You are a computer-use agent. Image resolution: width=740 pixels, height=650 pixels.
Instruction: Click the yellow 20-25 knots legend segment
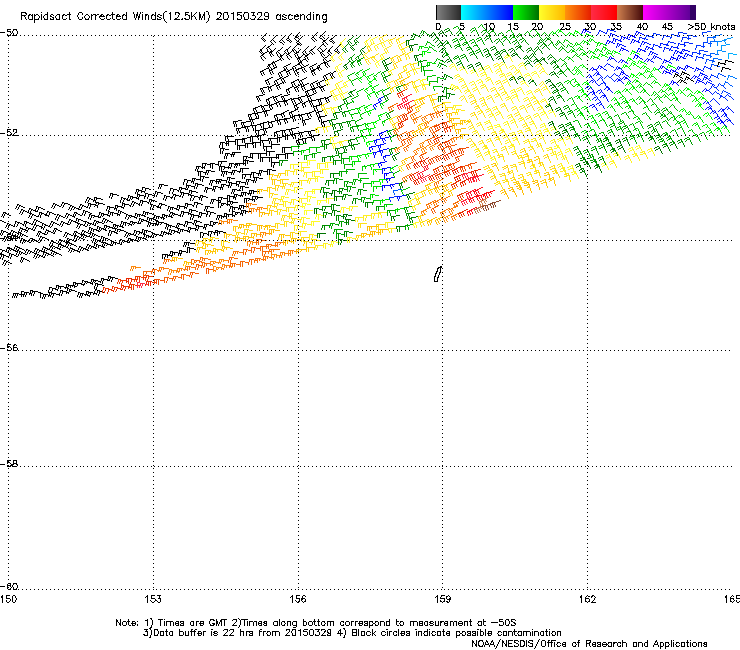pyautogui.click(x=552, y=12)
